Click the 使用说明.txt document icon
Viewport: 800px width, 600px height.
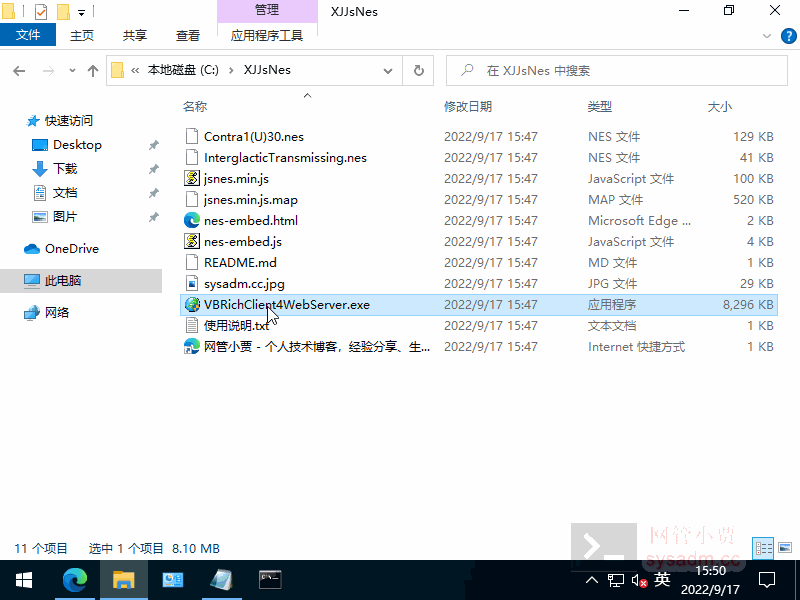point(192,326)
